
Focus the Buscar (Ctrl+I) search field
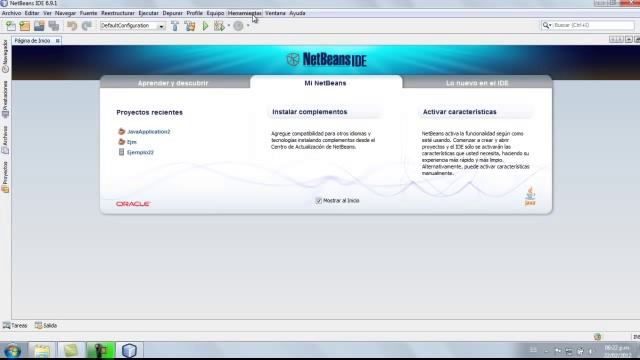point(593,25)
